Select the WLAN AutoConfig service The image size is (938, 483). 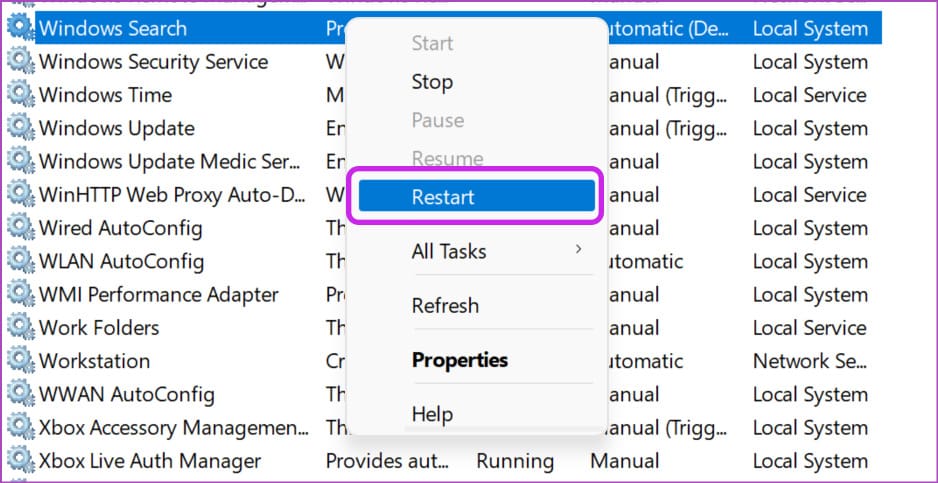[121, 262]
